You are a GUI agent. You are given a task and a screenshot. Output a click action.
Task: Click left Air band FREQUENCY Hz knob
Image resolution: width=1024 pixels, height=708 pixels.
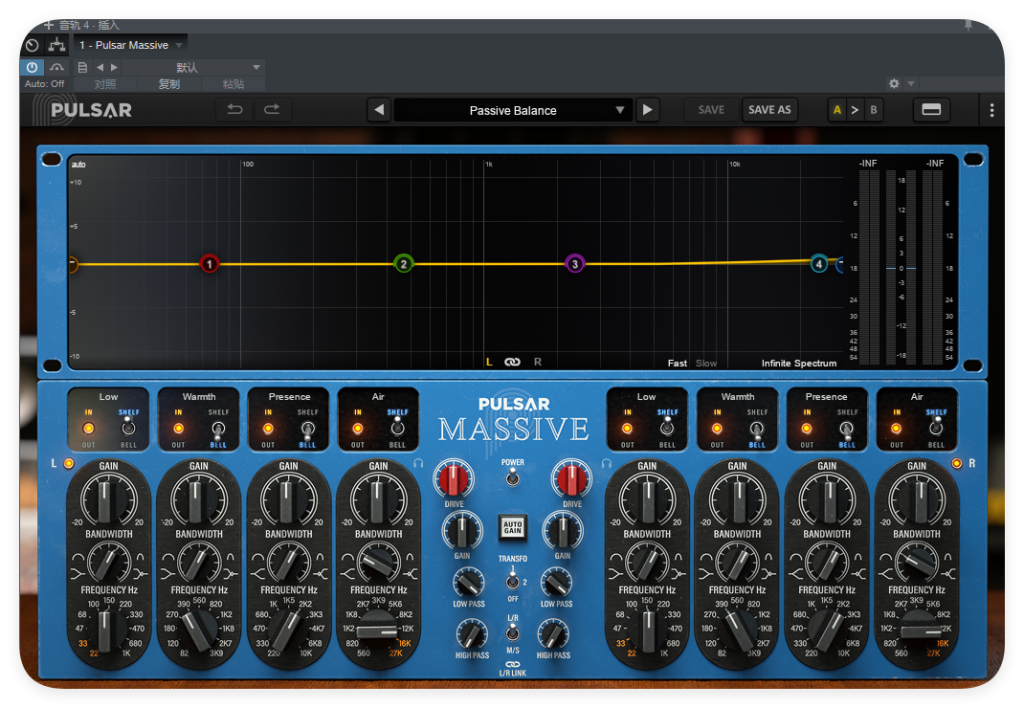coord(378,630)
